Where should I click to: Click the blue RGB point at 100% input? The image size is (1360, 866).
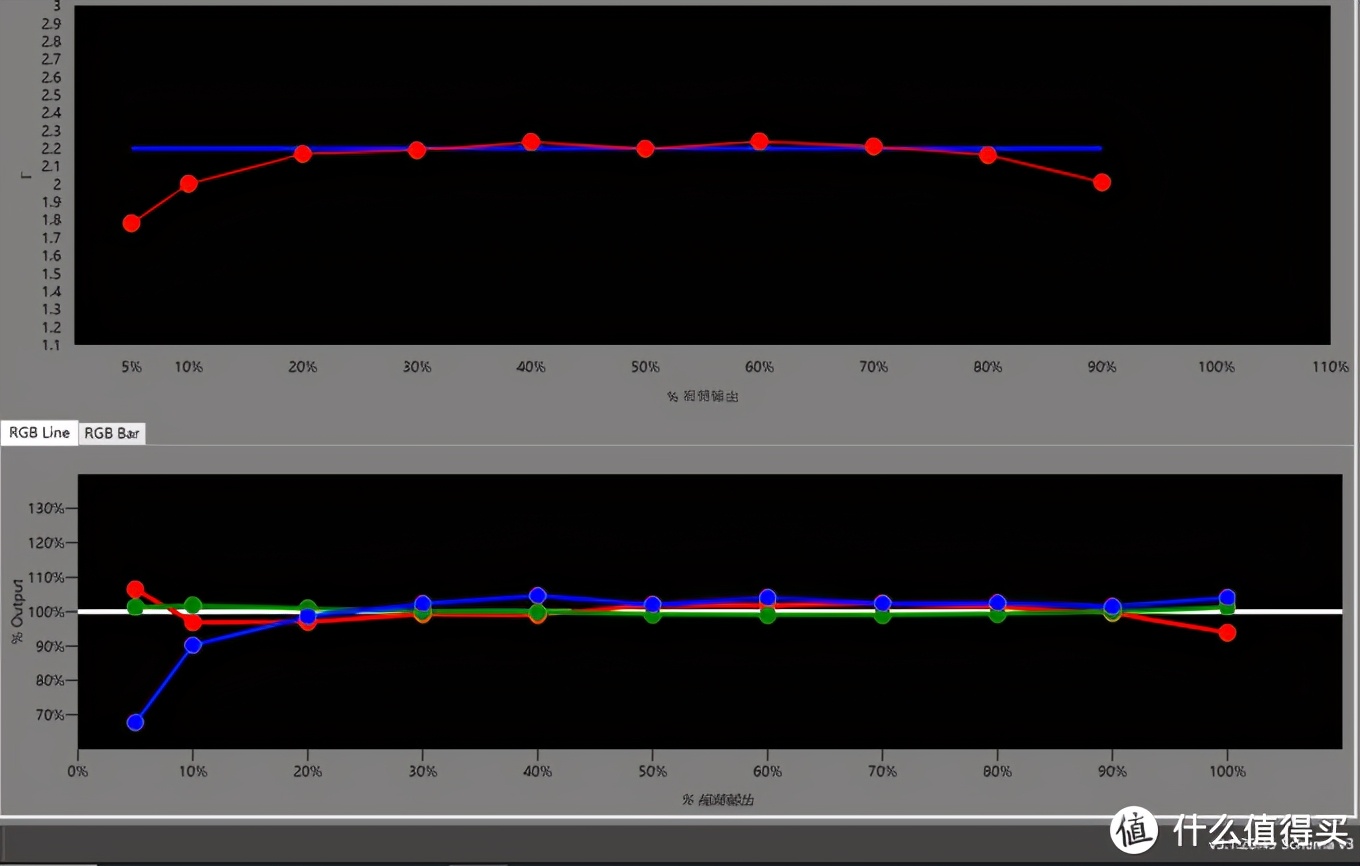pyautogui.click(x=1227, y=598)
